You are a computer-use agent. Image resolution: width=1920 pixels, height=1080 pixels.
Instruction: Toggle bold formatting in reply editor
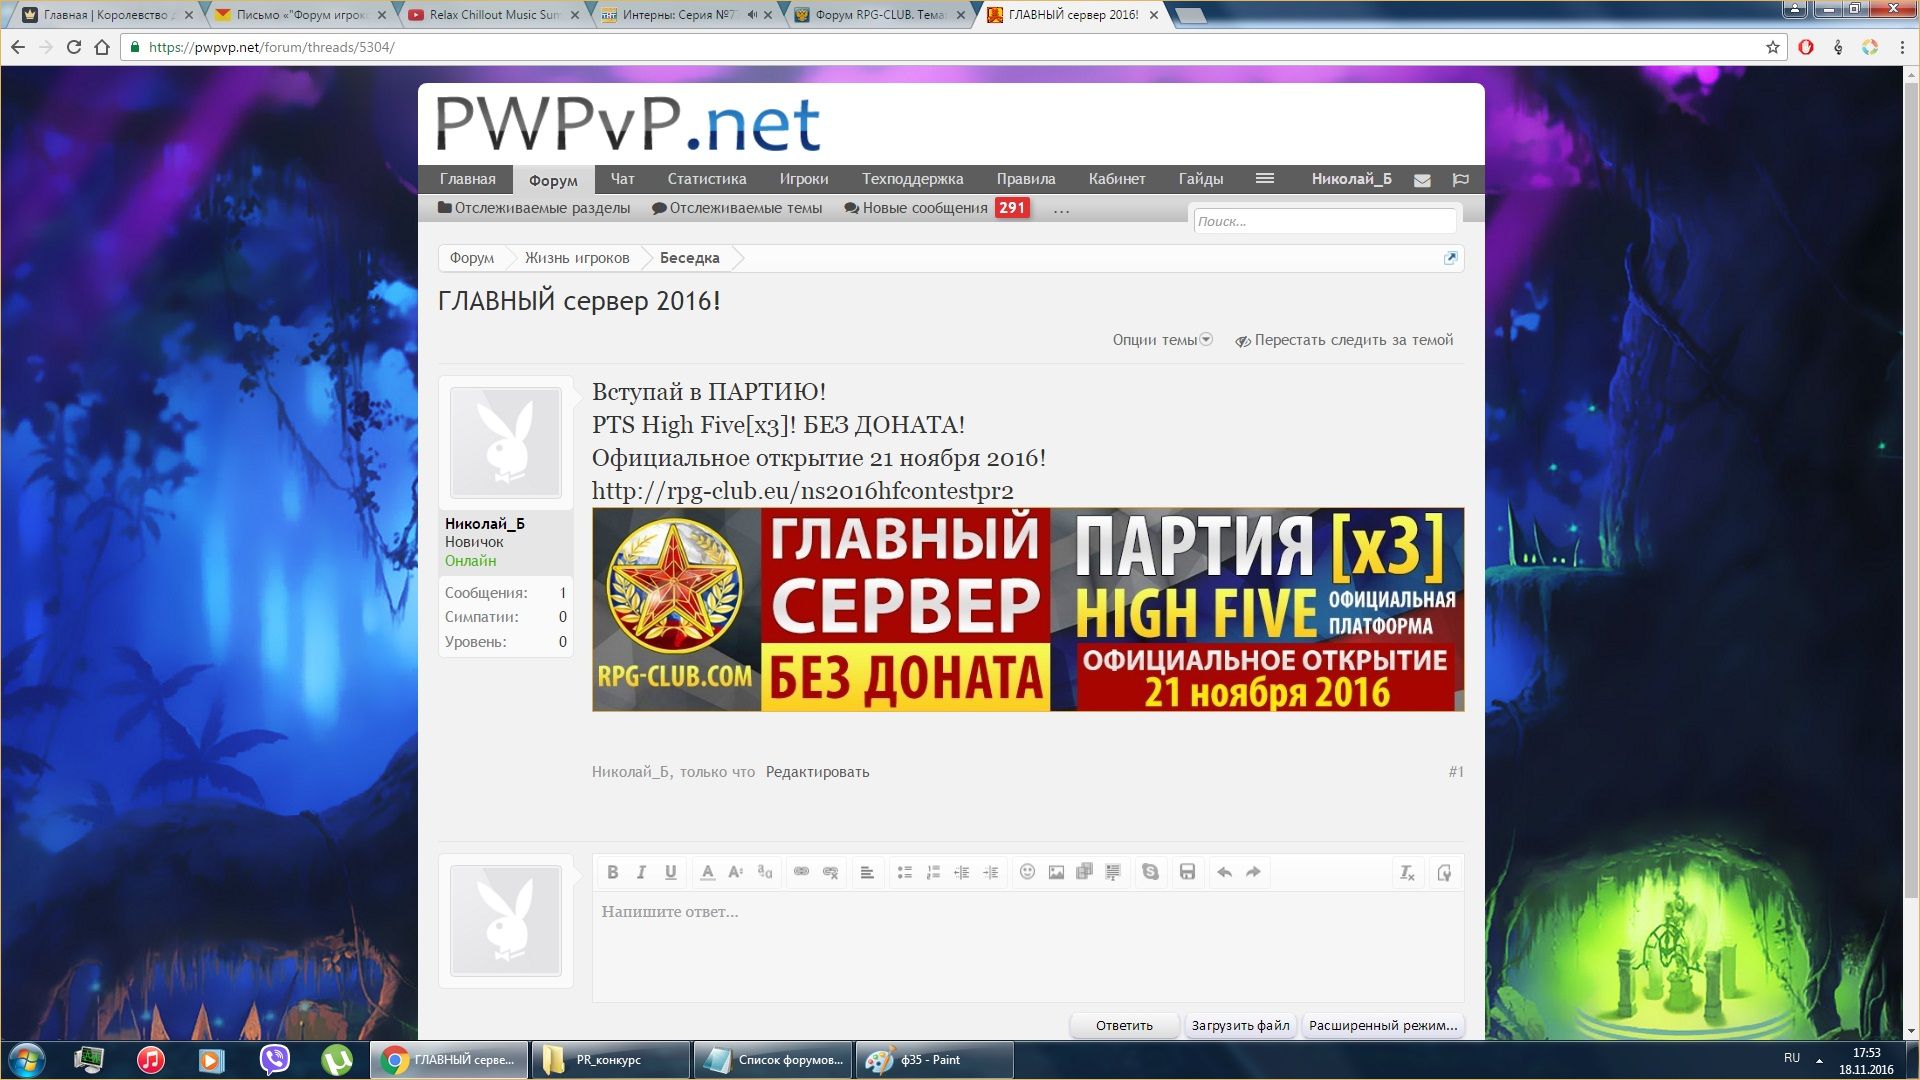[613, 872]
